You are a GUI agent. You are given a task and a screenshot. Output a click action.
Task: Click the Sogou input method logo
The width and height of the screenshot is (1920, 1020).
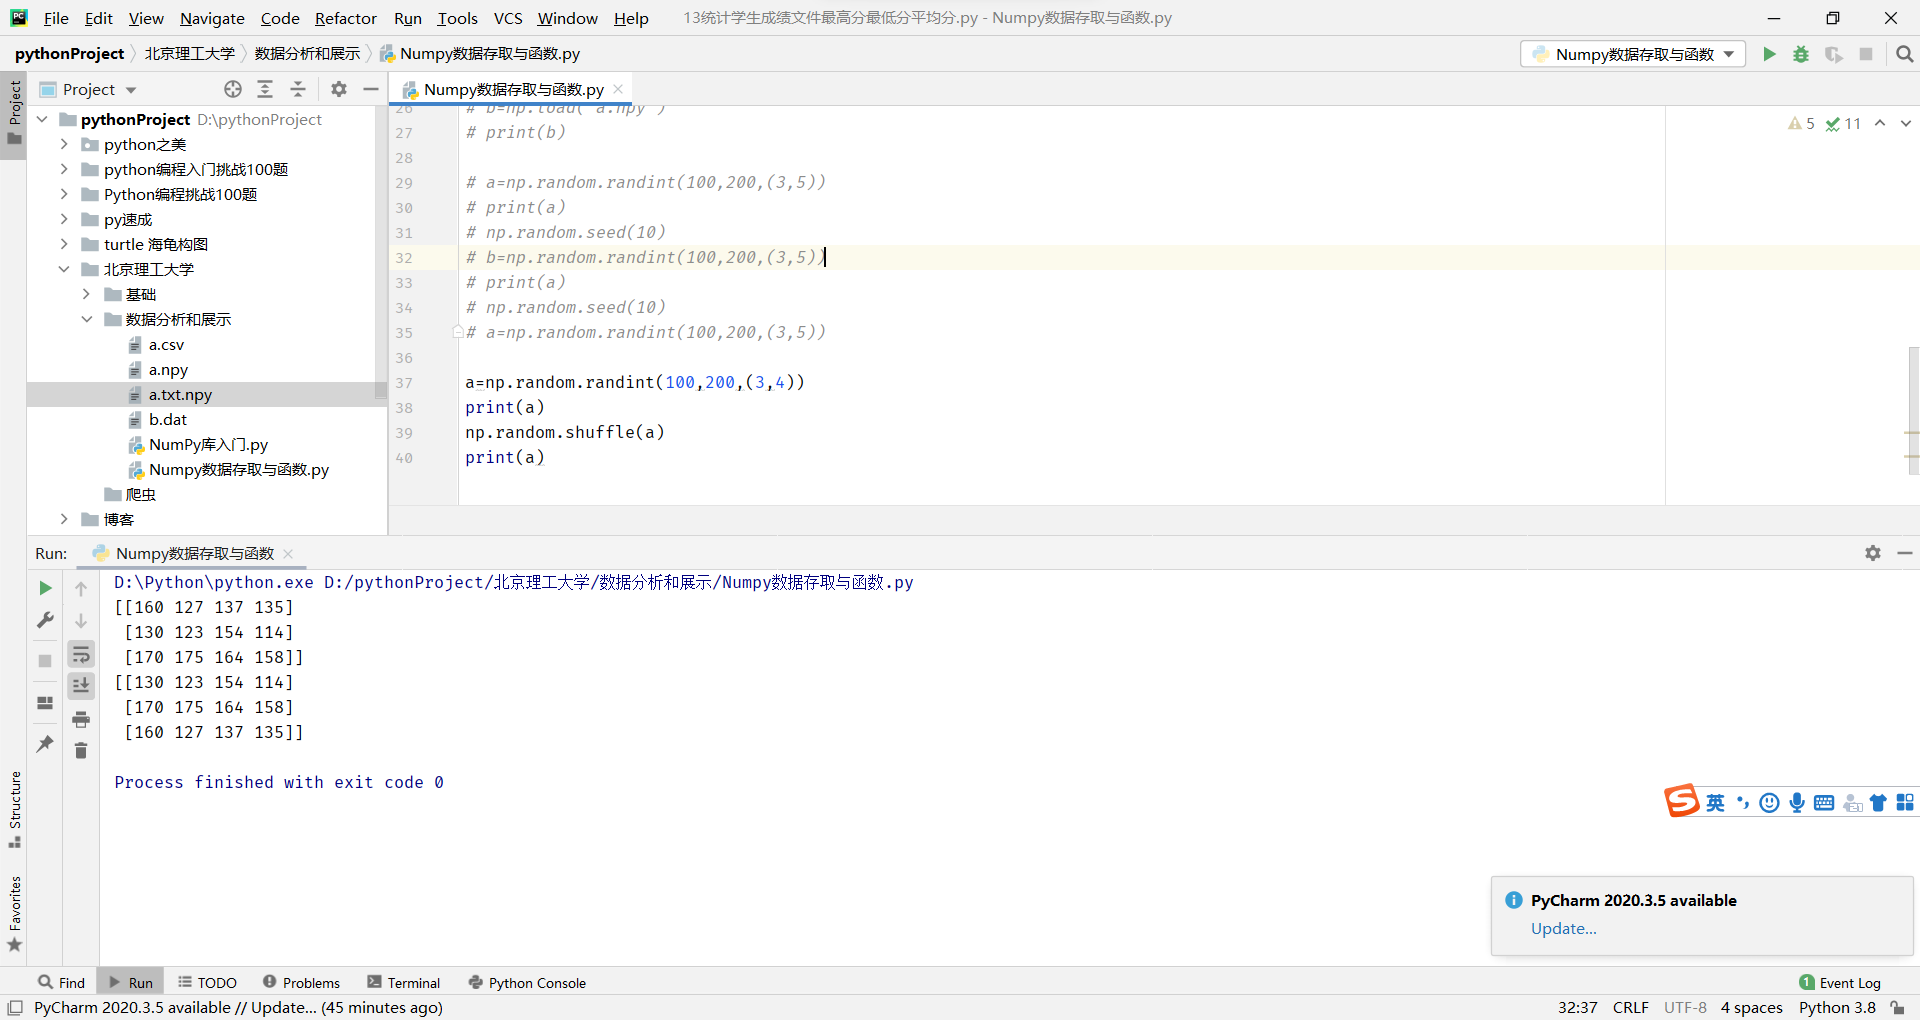pyautogui.click(x=1681, y=801)
